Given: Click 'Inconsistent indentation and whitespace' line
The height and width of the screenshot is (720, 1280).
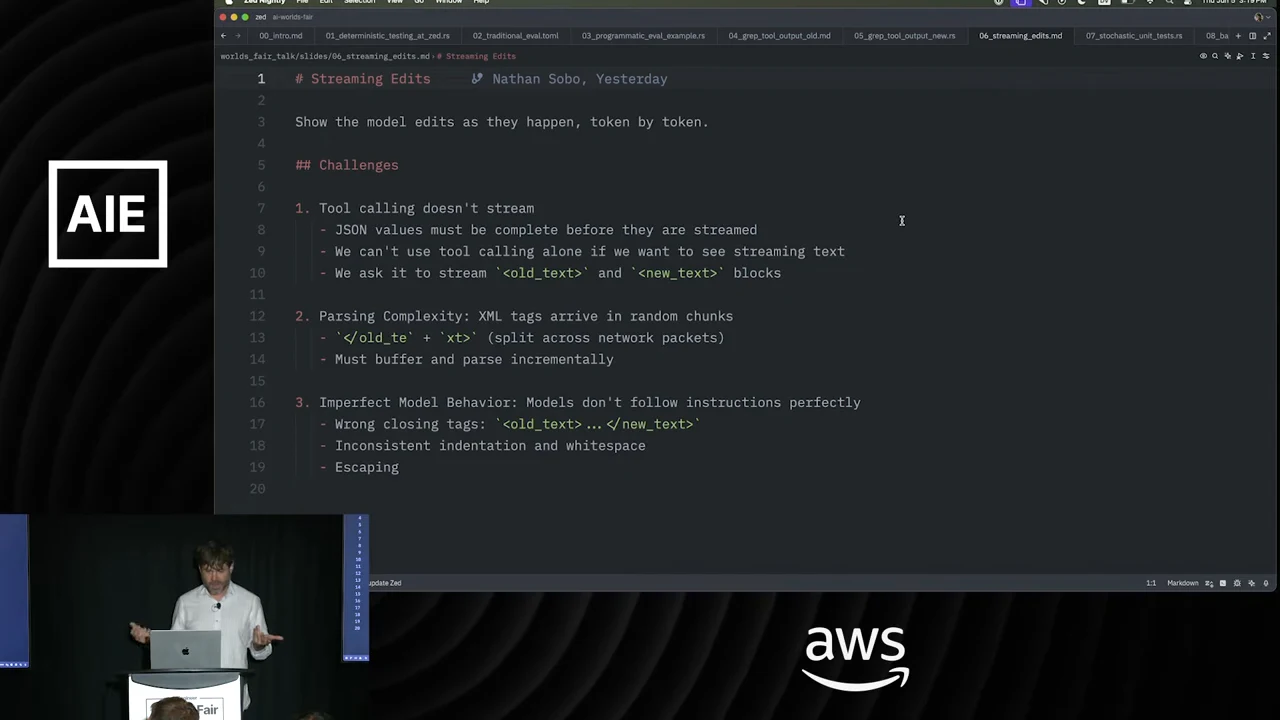Looking at the screenshot, I should click(x=482, y=446).
